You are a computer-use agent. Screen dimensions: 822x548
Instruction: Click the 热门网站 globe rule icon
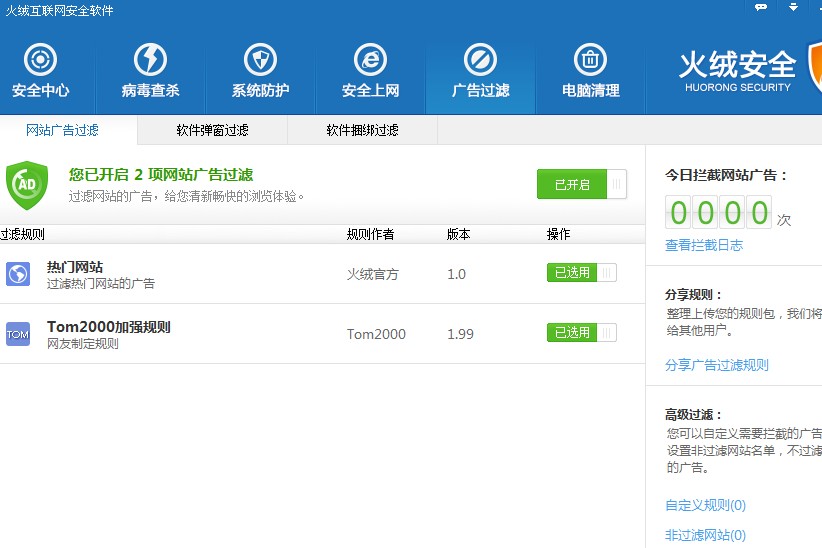tap(18, 274)
